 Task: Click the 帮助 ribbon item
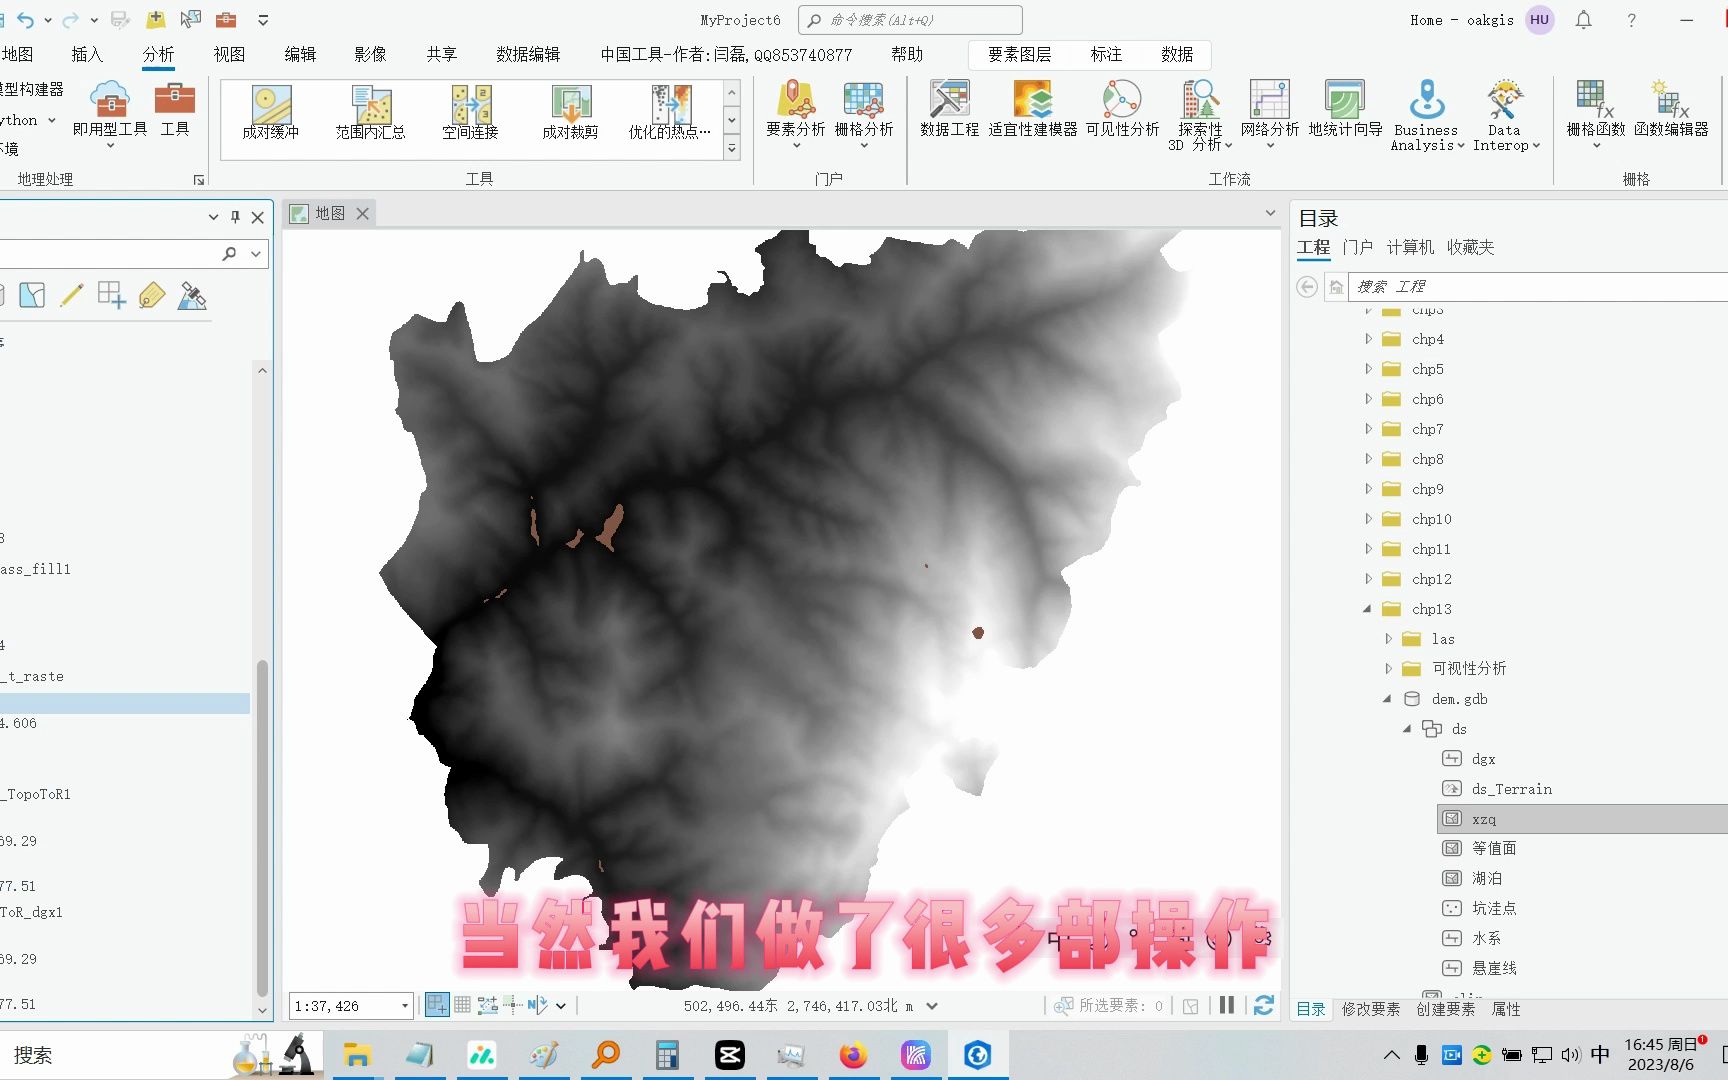tap(906, 54)
